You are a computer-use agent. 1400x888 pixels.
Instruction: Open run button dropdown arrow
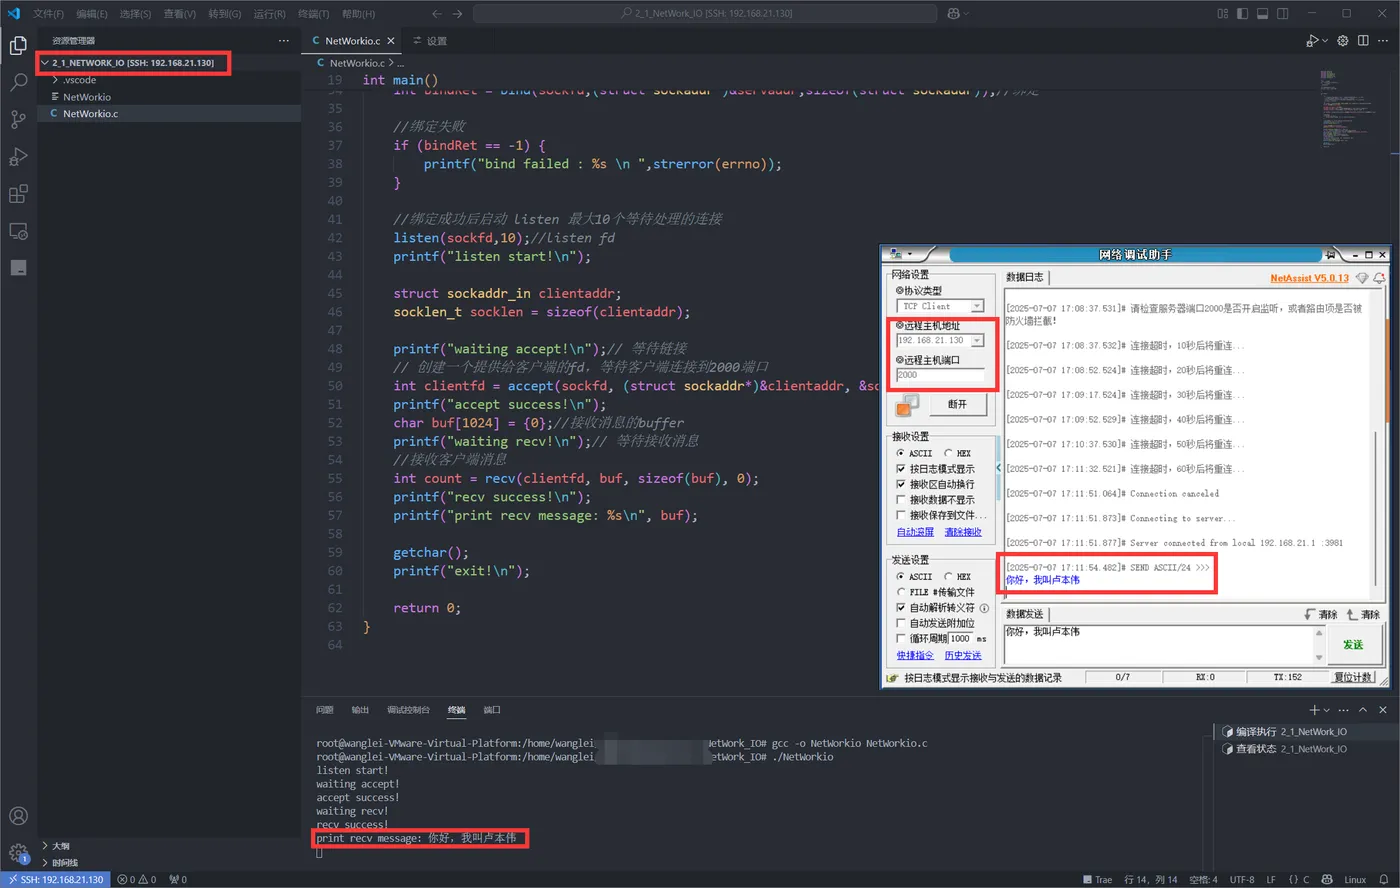[1325, 40]
